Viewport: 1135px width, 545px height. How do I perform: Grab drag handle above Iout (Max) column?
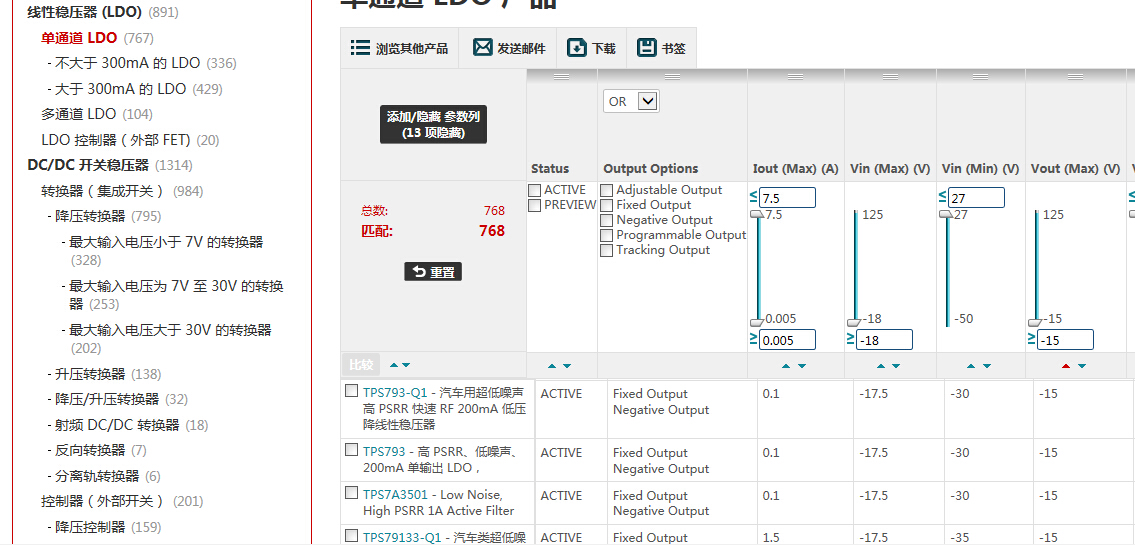click(x=796, y=76)
